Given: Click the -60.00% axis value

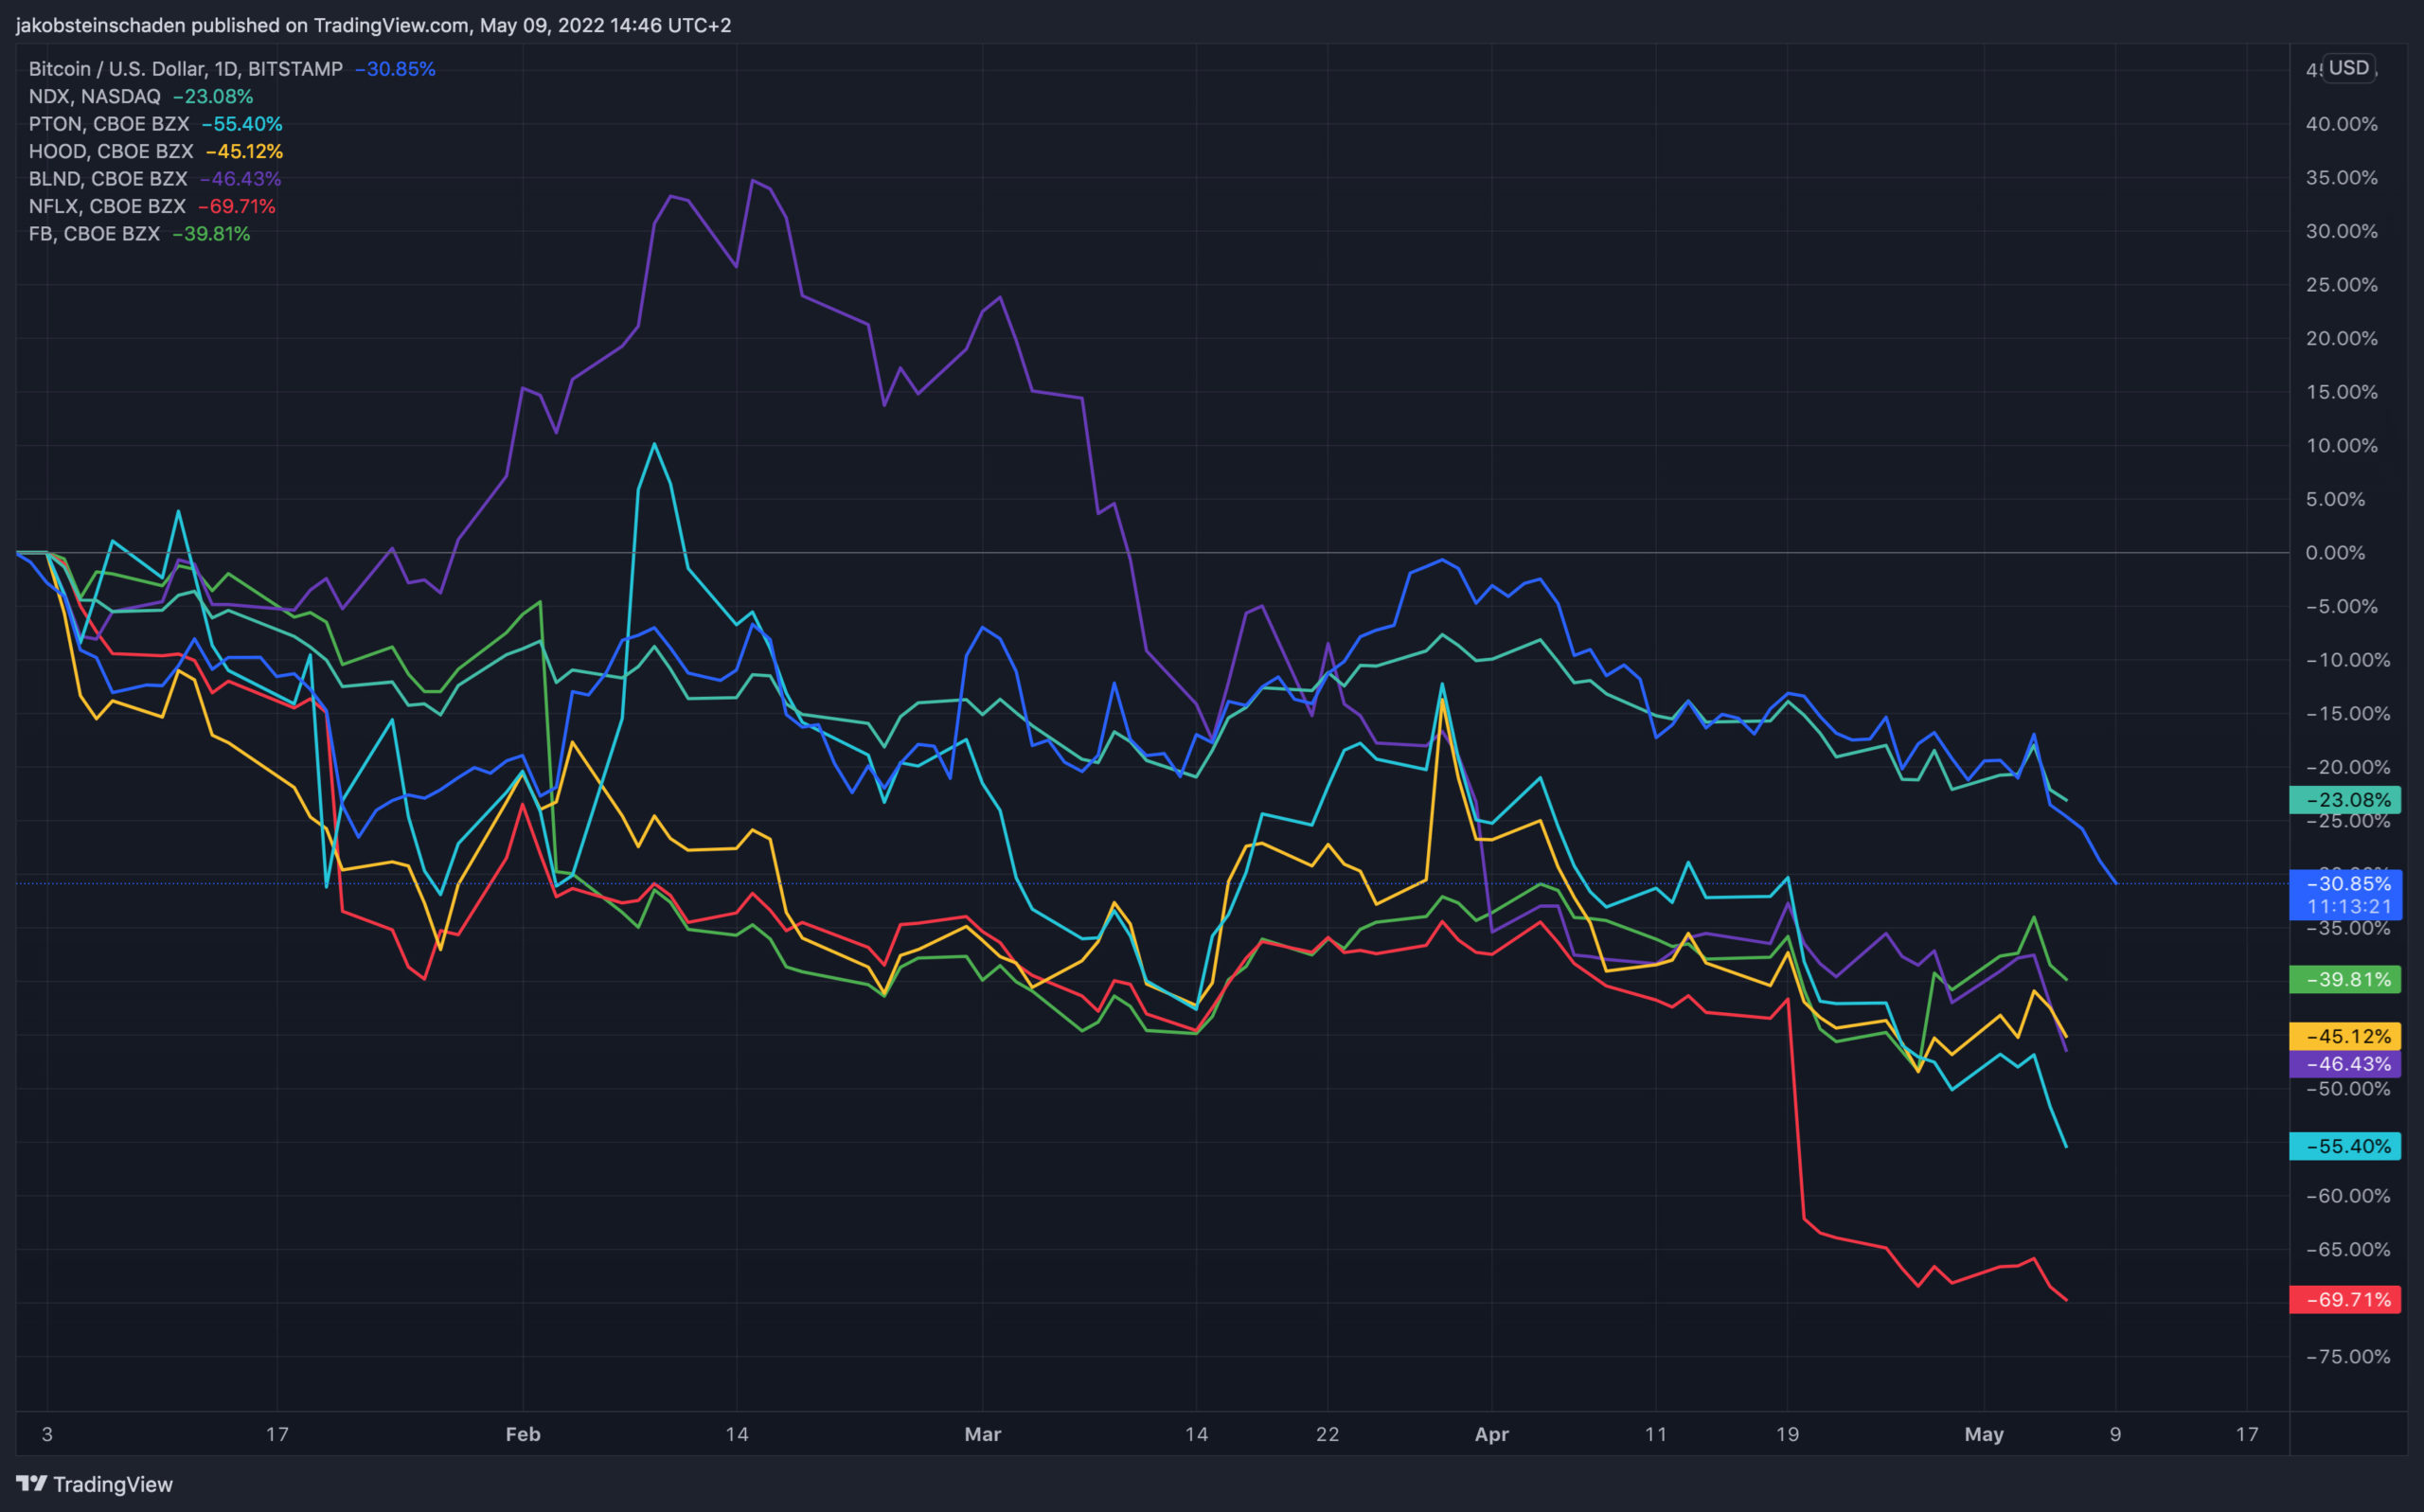Looking at the screenshot, I should 2347,1196.
